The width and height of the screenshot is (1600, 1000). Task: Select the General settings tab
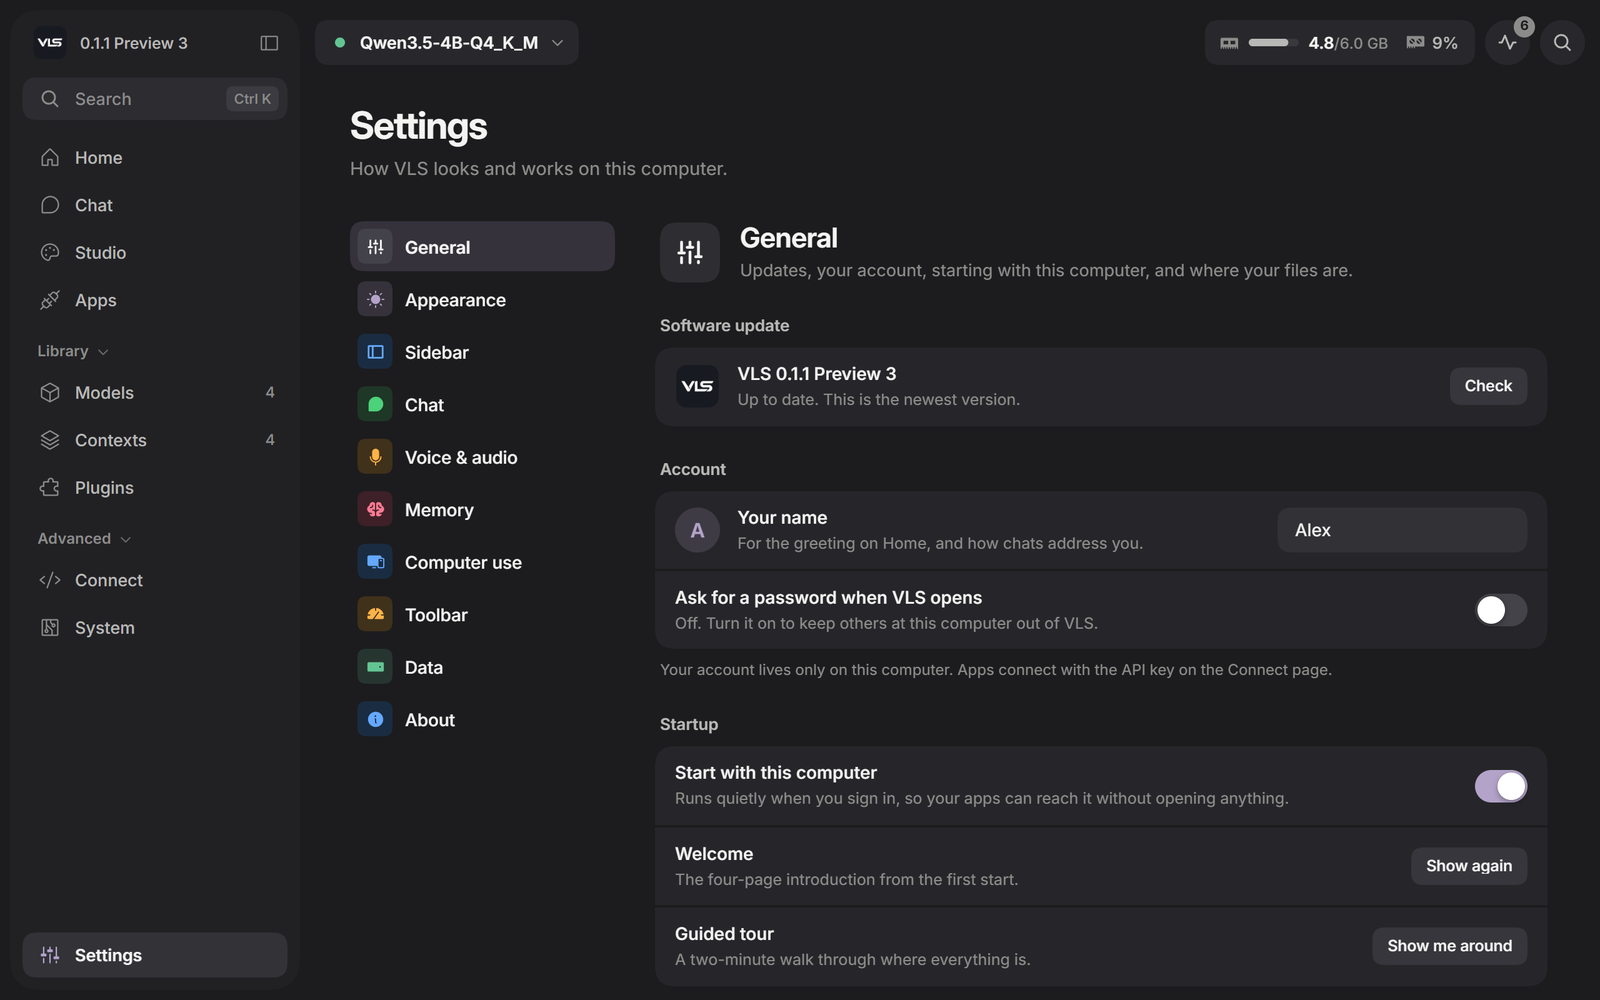482,247
